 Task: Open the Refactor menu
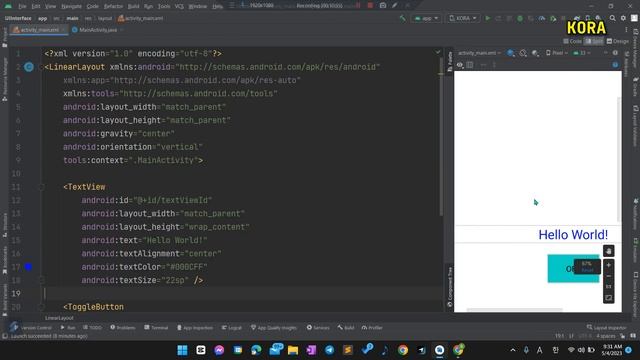click(113, 6)
